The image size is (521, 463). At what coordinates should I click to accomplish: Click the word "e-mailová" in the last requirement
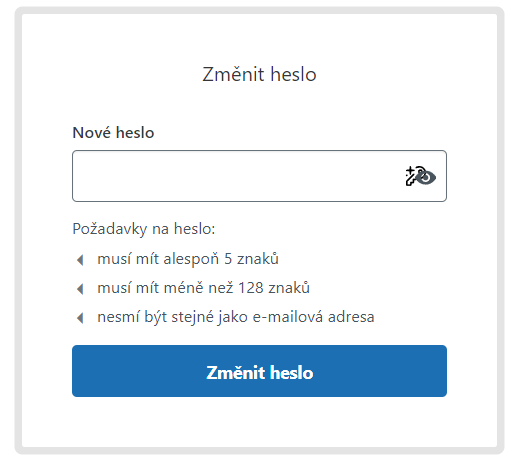tap(288, 317)
